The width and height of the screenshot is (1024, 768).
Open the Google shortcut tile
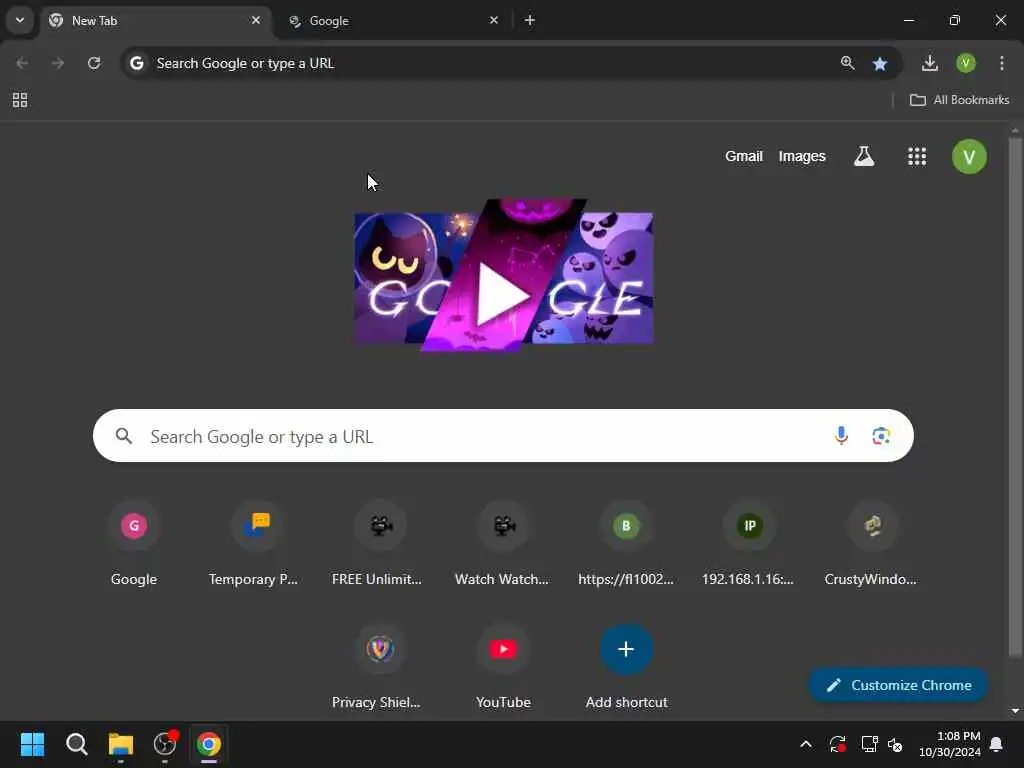coord(134,545)
